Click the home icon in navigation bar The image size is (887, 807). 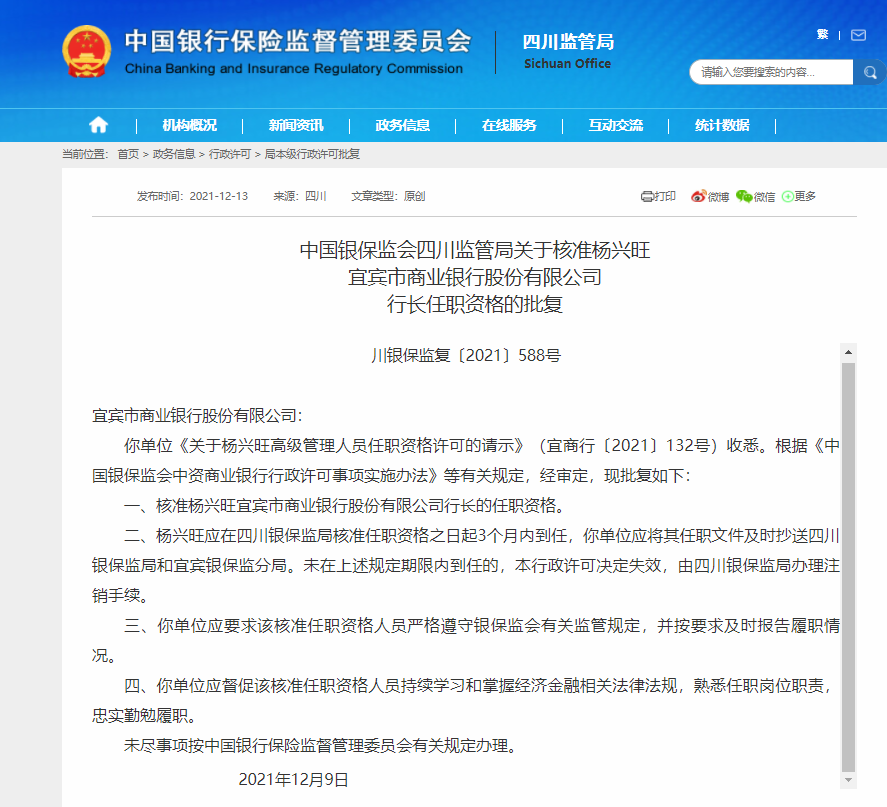click(98, 125)
